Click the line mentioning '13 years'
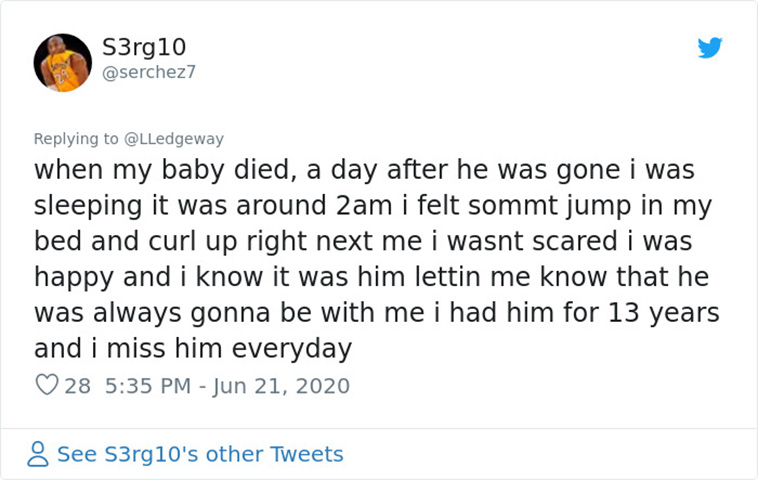758x480 pixels. pyautogui.click(x=377, y=313)
